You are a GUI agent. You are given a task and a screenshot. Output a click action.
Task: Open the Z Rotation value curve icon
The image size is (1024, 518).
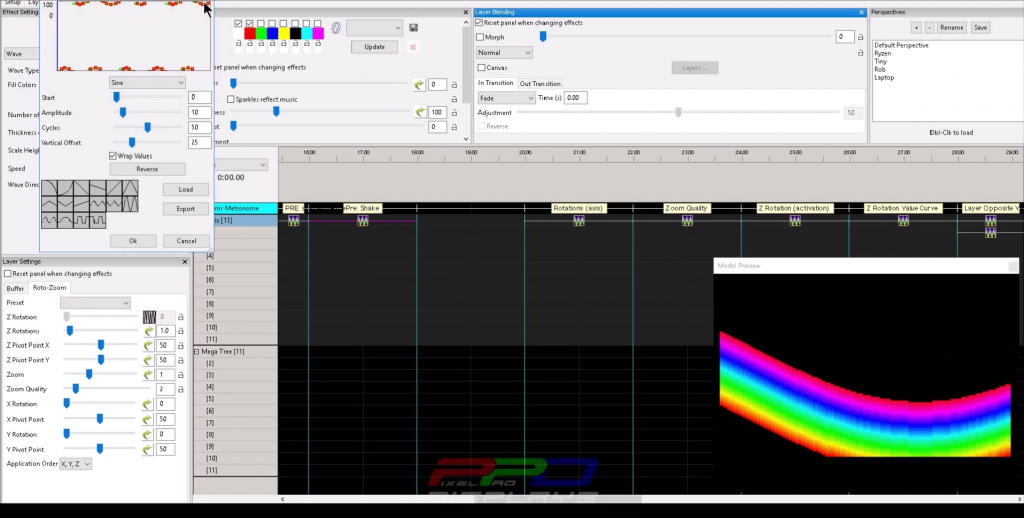[150, 316]
